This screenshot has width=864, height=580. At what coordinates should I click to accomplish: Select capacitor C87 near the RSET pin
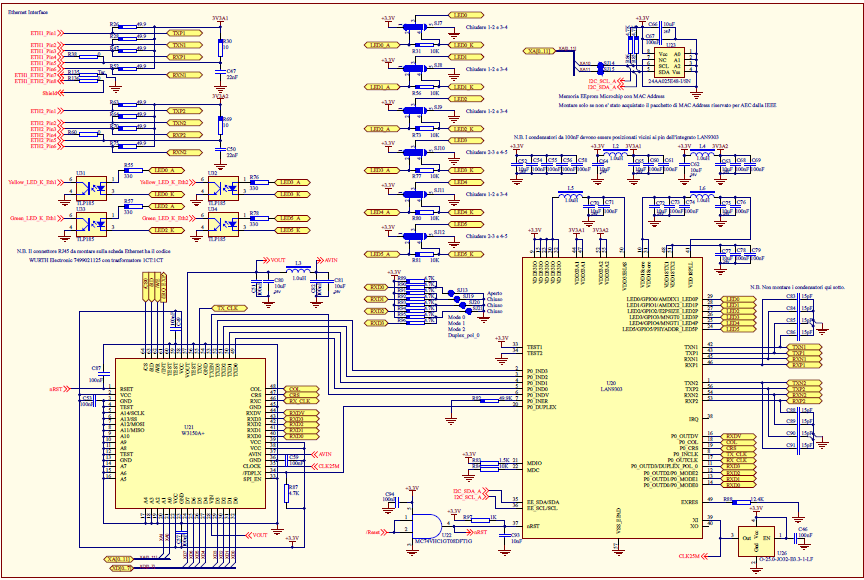pyautogui.click(x=105, y=375)
